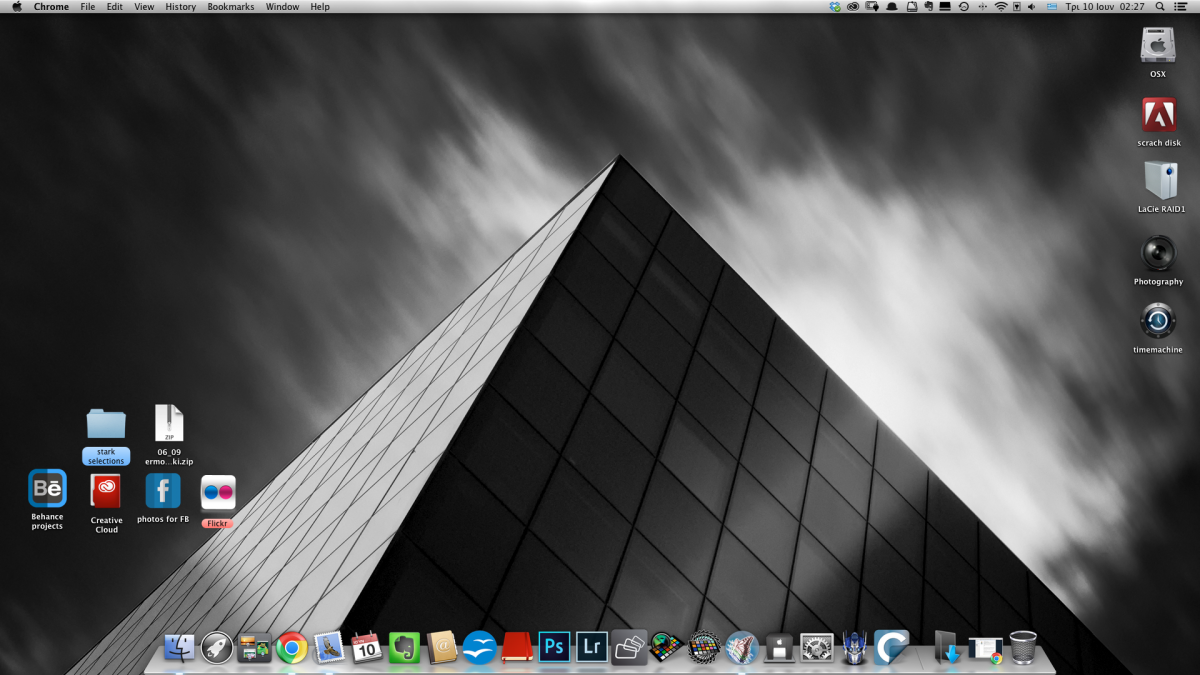
Task: Open Notification Center list icon
Action: coord(1180,7)
